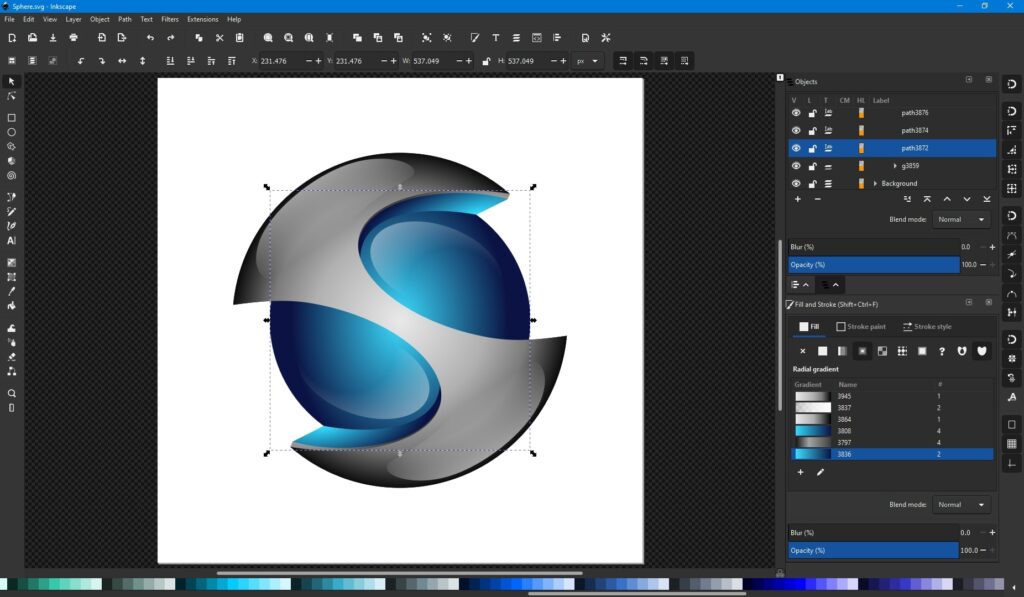Set fill to pattern type
Image resolution: width=1024 pixels, height=597 pixels.
click(x=881, y=351)
